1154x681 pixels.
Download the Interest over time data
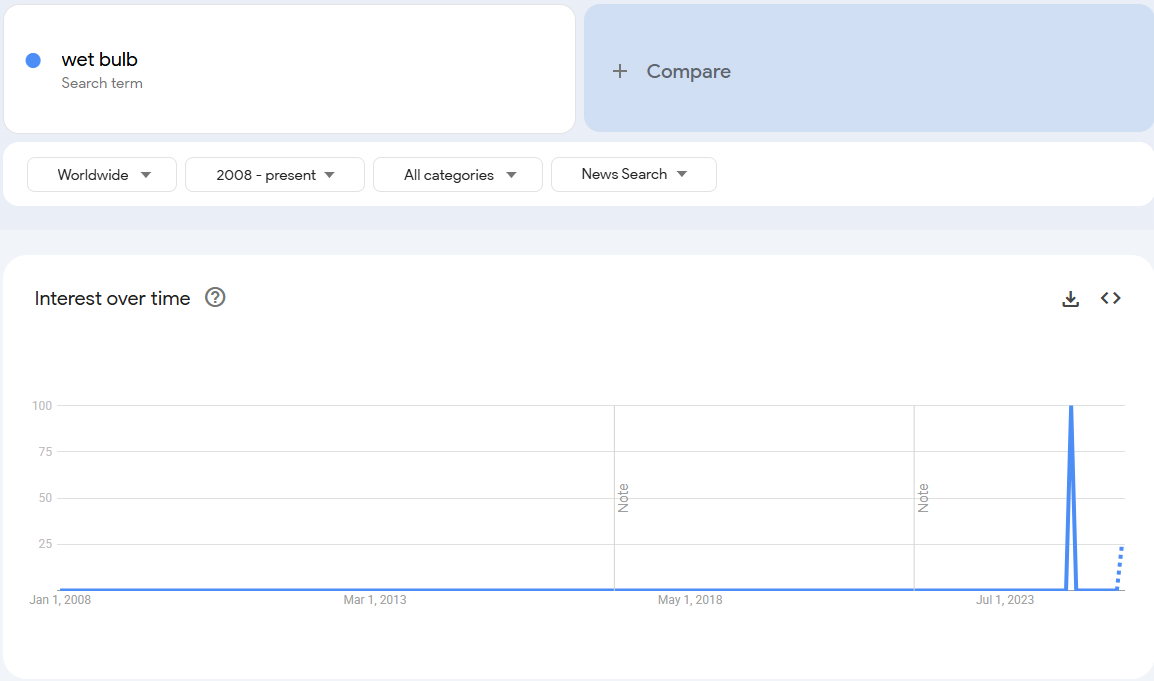click(1071, 298)
